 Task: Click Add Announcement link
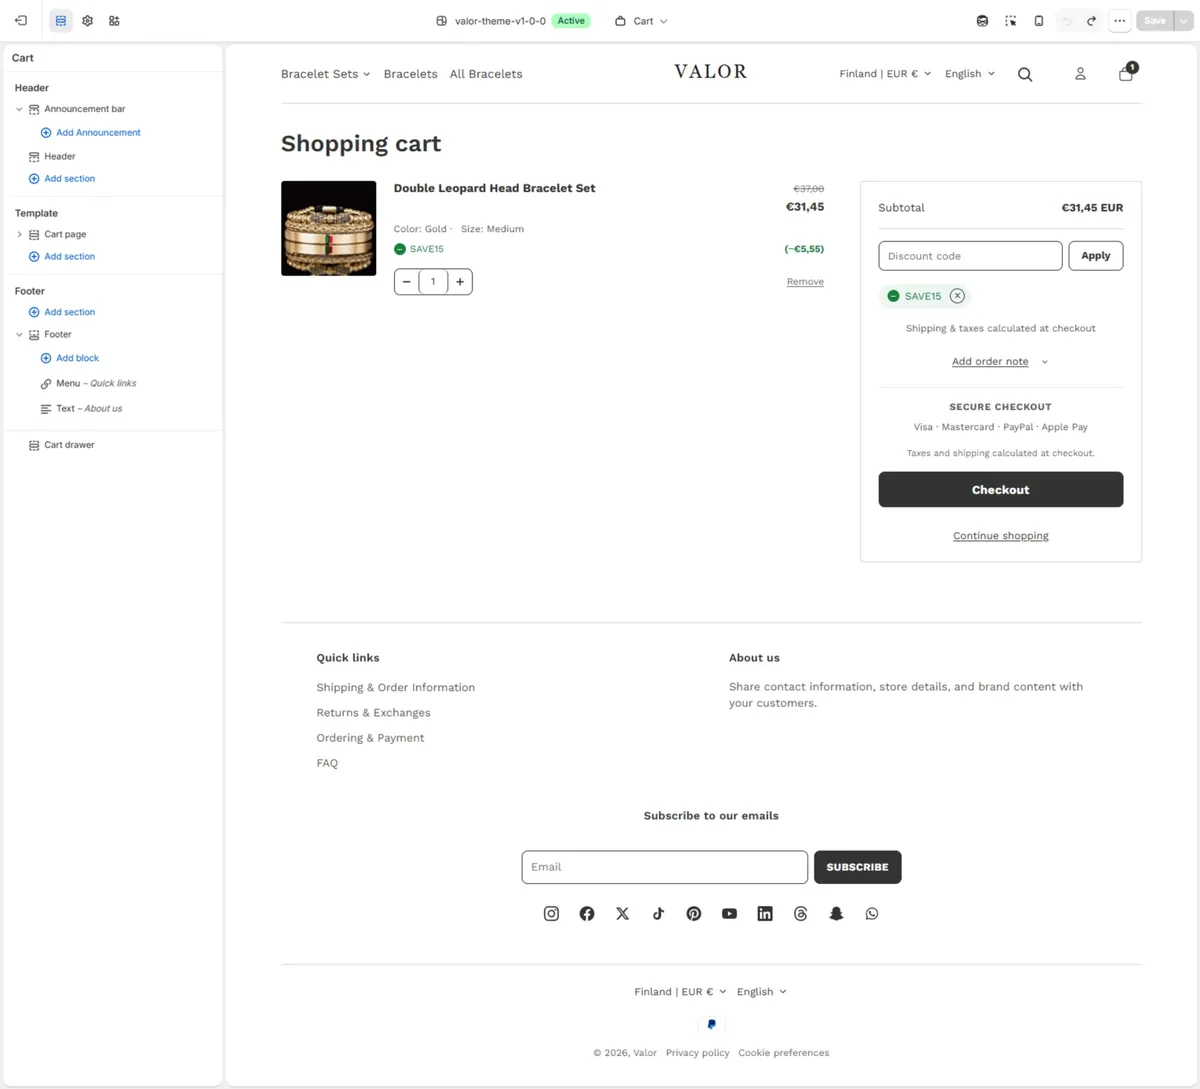tap(90, 133)
